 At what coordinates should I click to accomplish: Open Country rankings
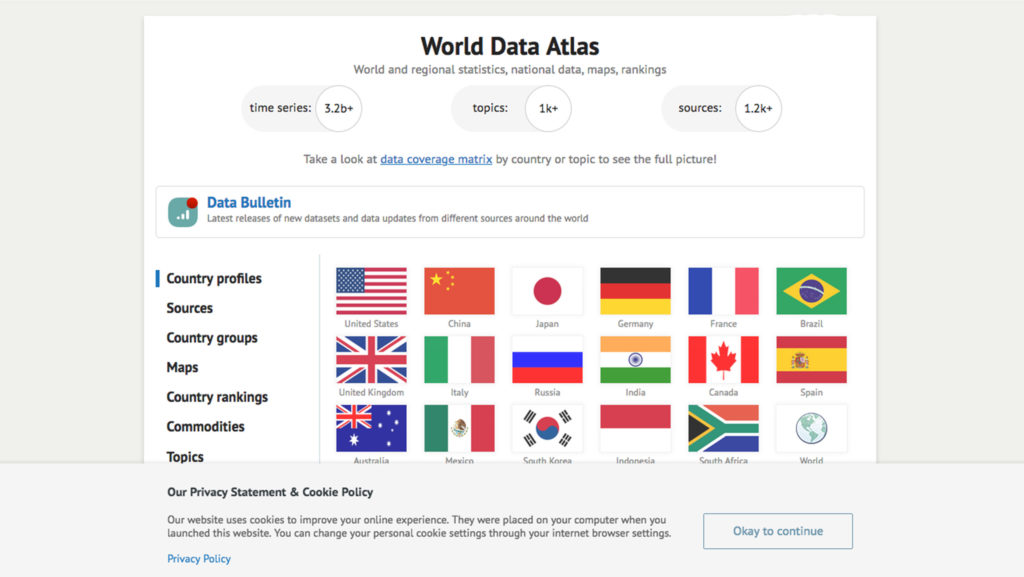coord(217,397)
